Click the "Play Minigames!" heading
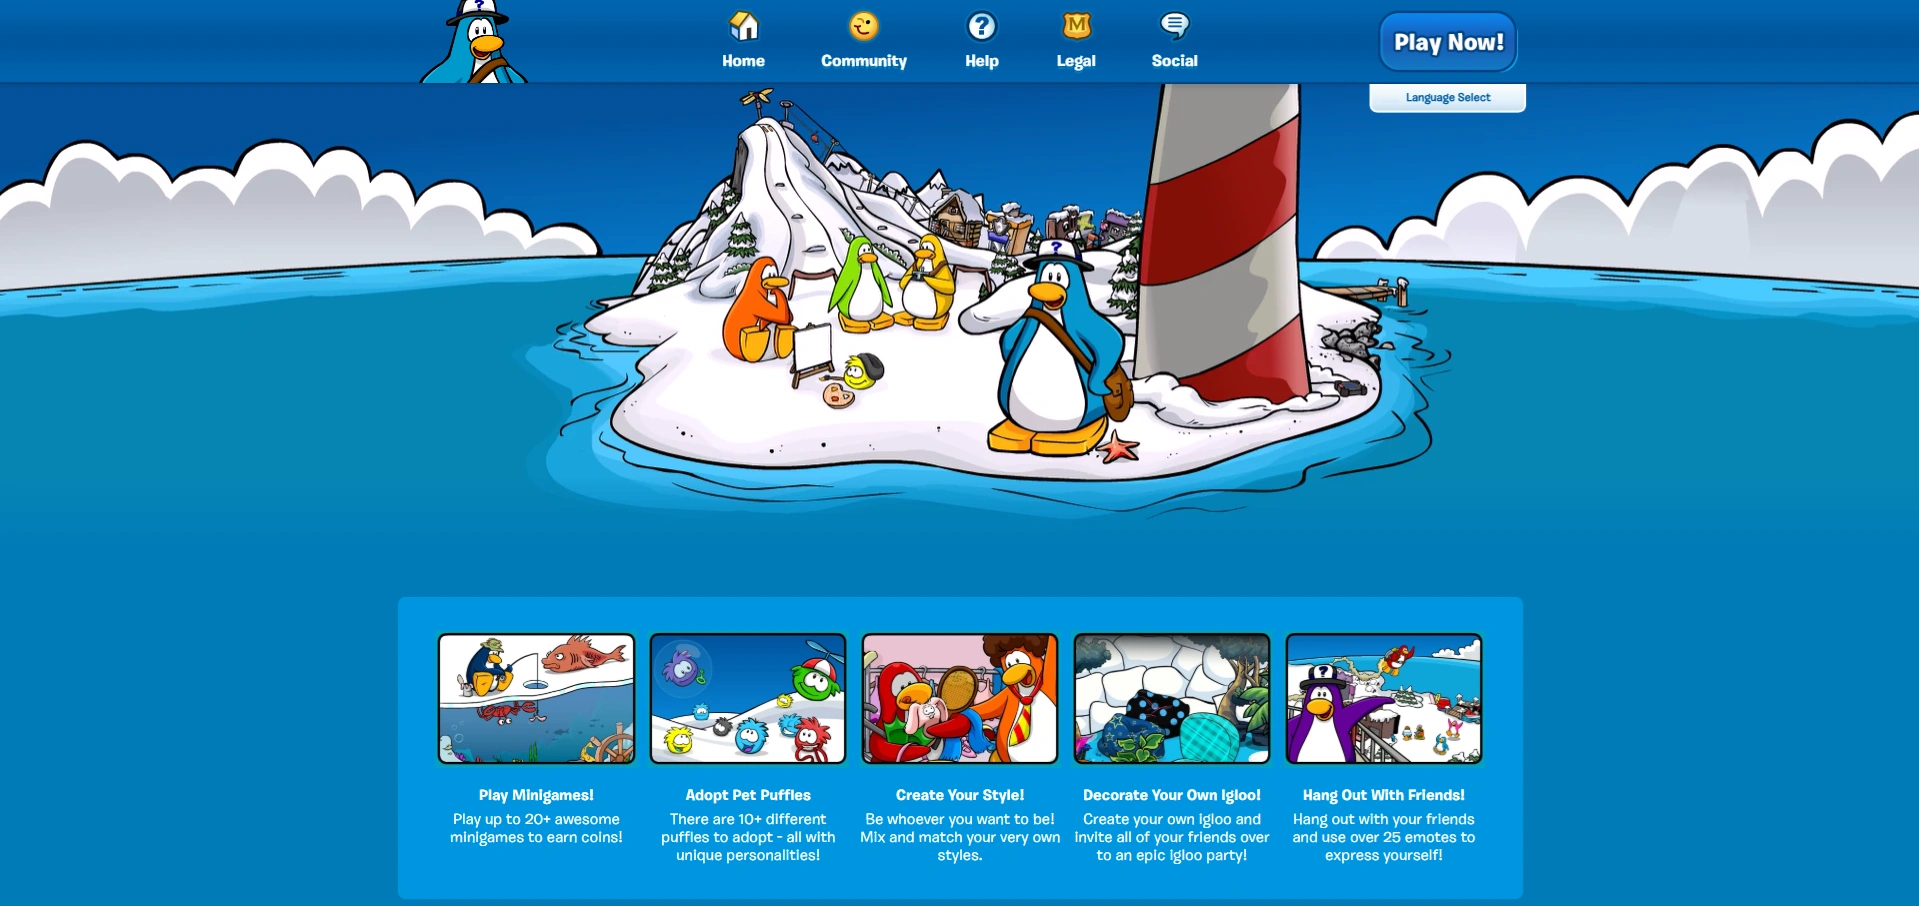Screen dimensions: 1919x906 (x=536, y=795)
